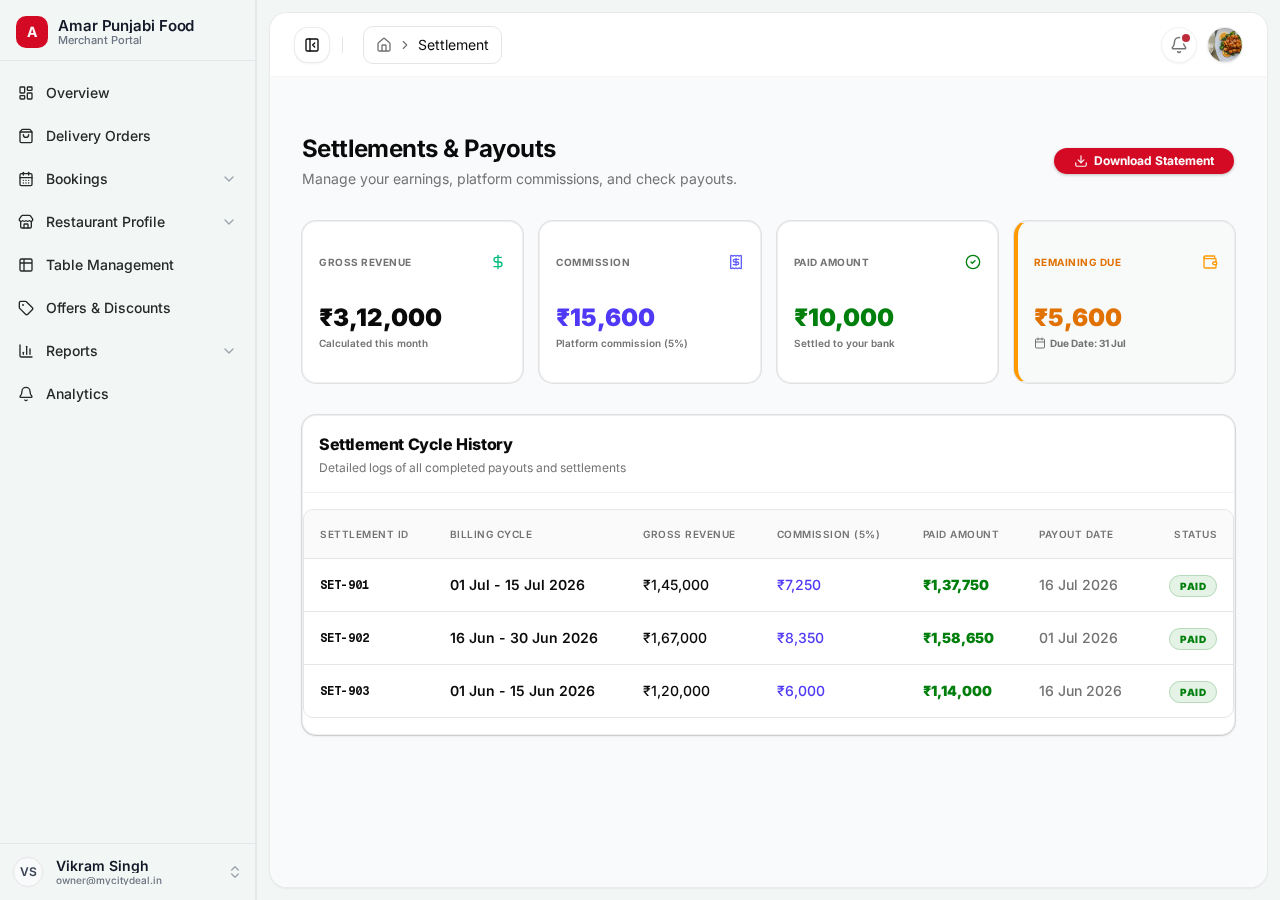Viewport: 1280px width, 900px height.
Task: Open the notifications bell
Action: [1179, 45]
